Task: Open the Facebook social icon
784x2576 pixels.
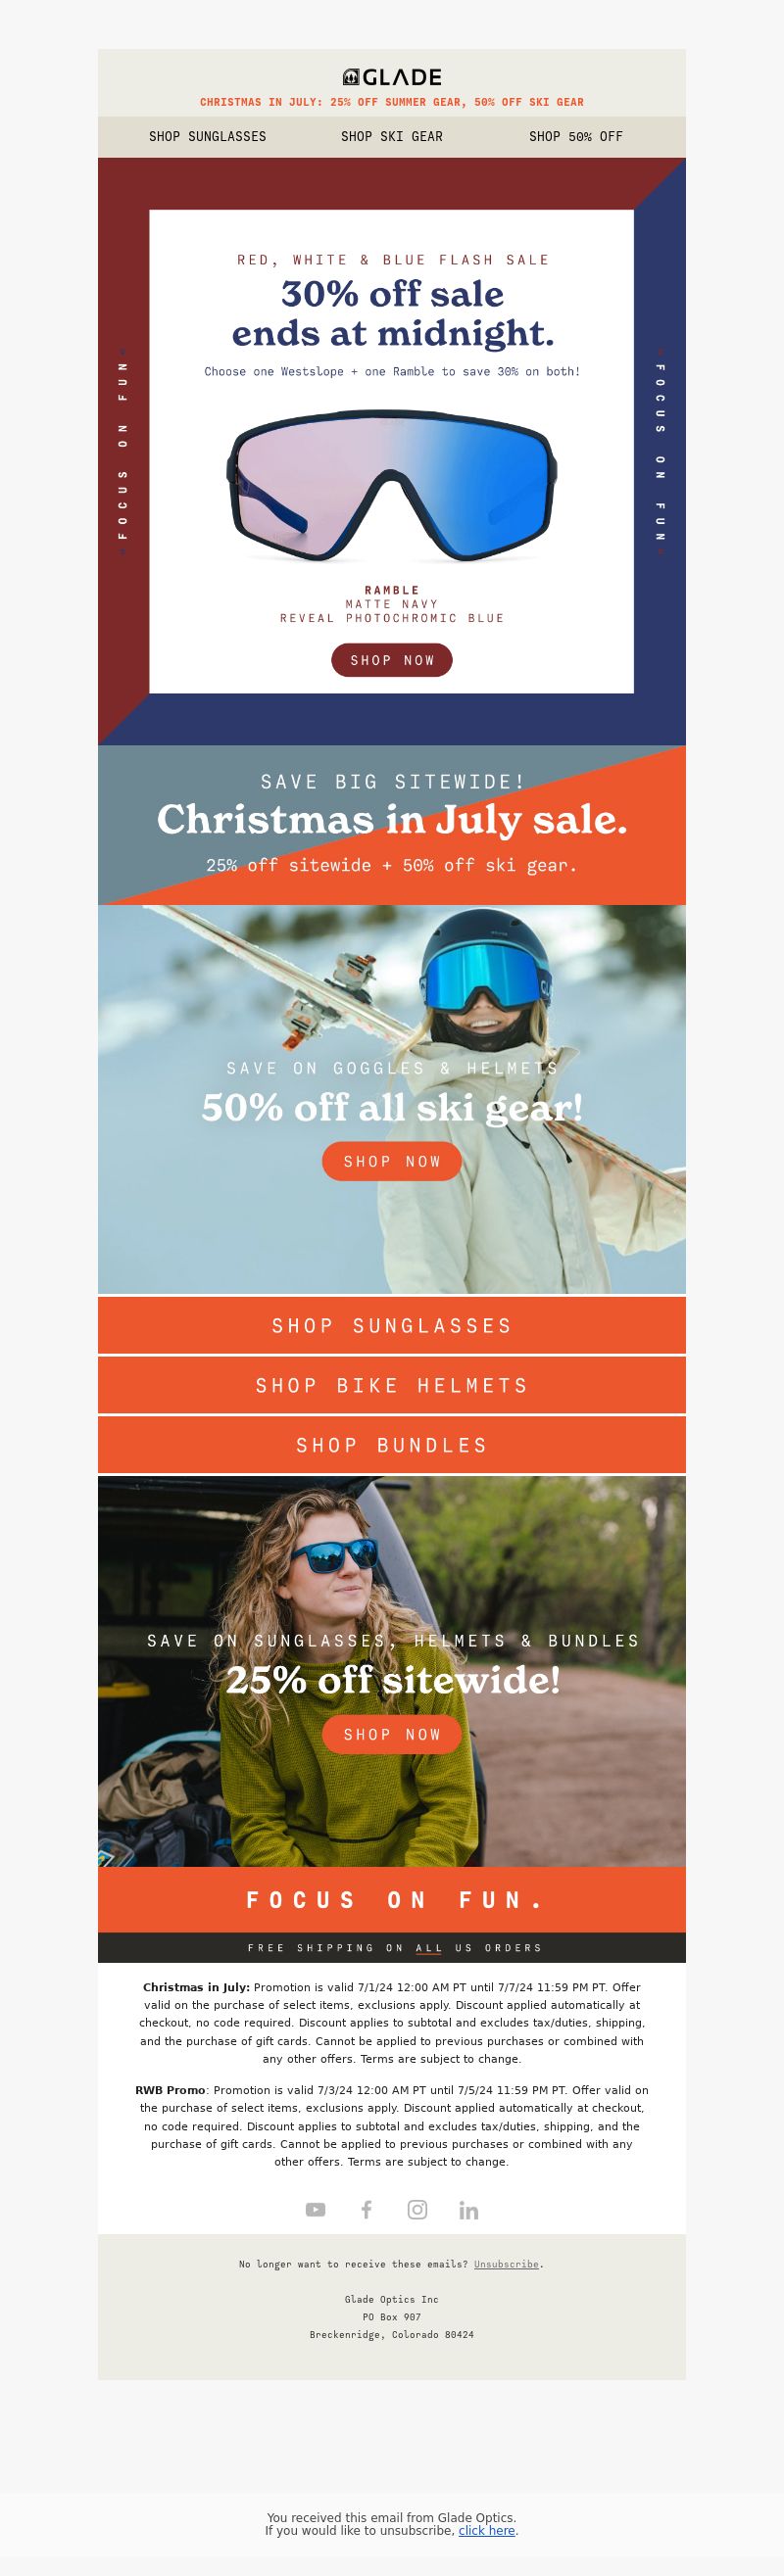Action: [x=366, y=2209]
